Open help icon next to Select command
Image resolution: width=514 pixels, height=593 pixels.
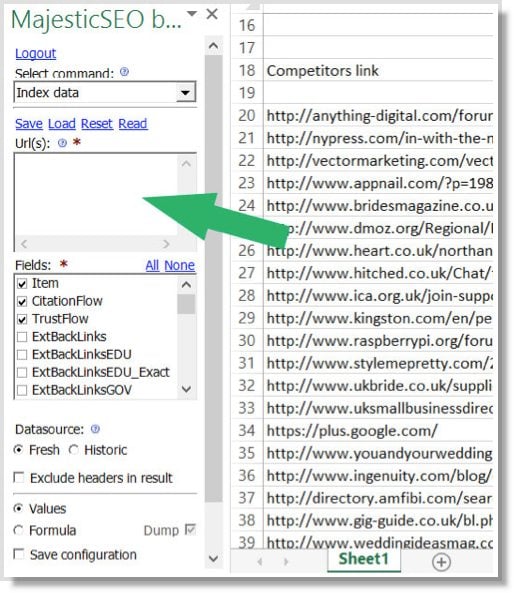tap(124, 71)
